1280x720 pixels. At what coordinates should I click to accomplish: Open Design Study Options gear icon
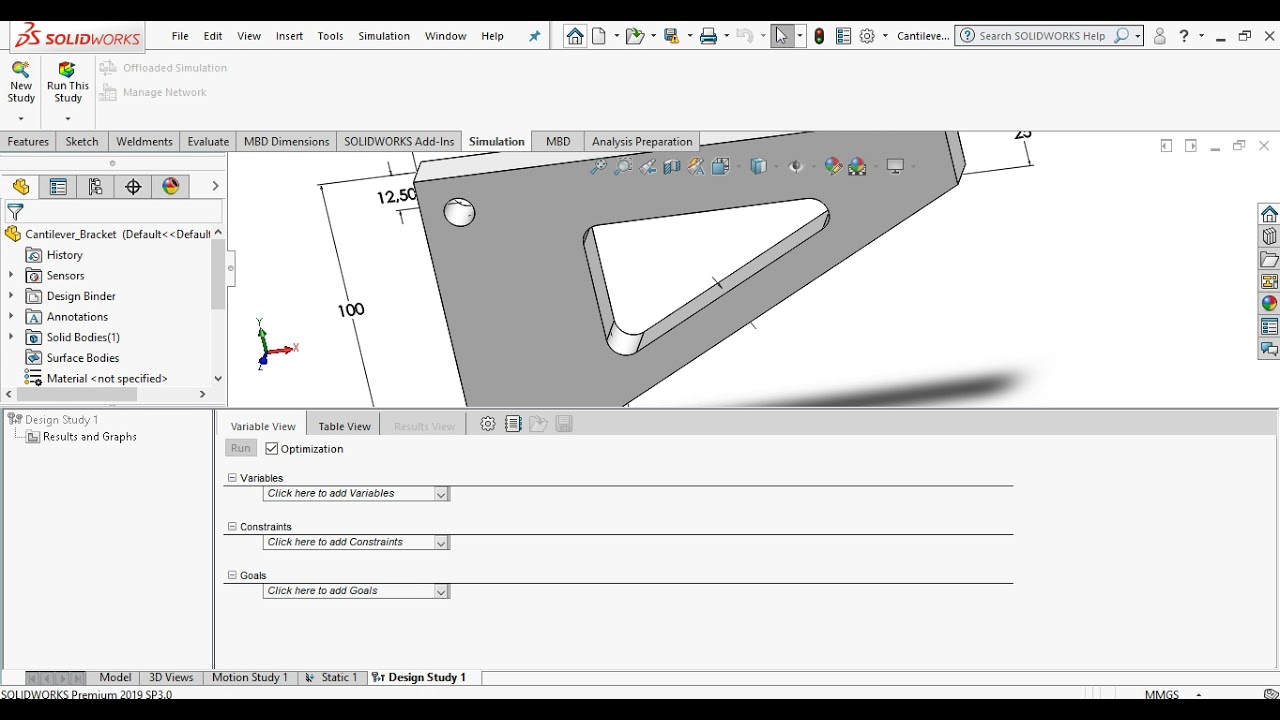(488, 424)
